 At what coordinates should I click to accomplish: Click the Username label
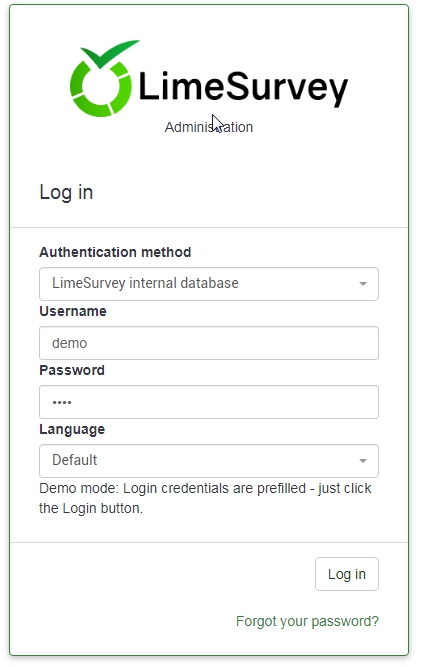[73, 311]
